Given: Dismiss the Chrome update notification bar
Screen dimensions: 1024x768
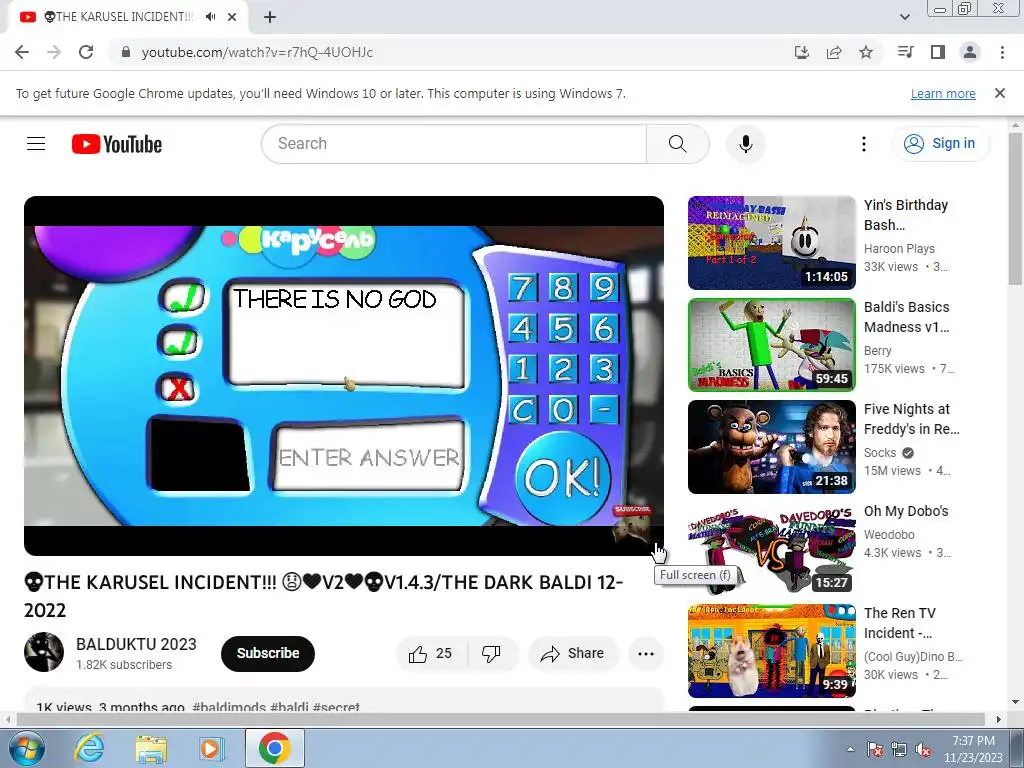Looking at the screenshot, I should pos(1000,93).
